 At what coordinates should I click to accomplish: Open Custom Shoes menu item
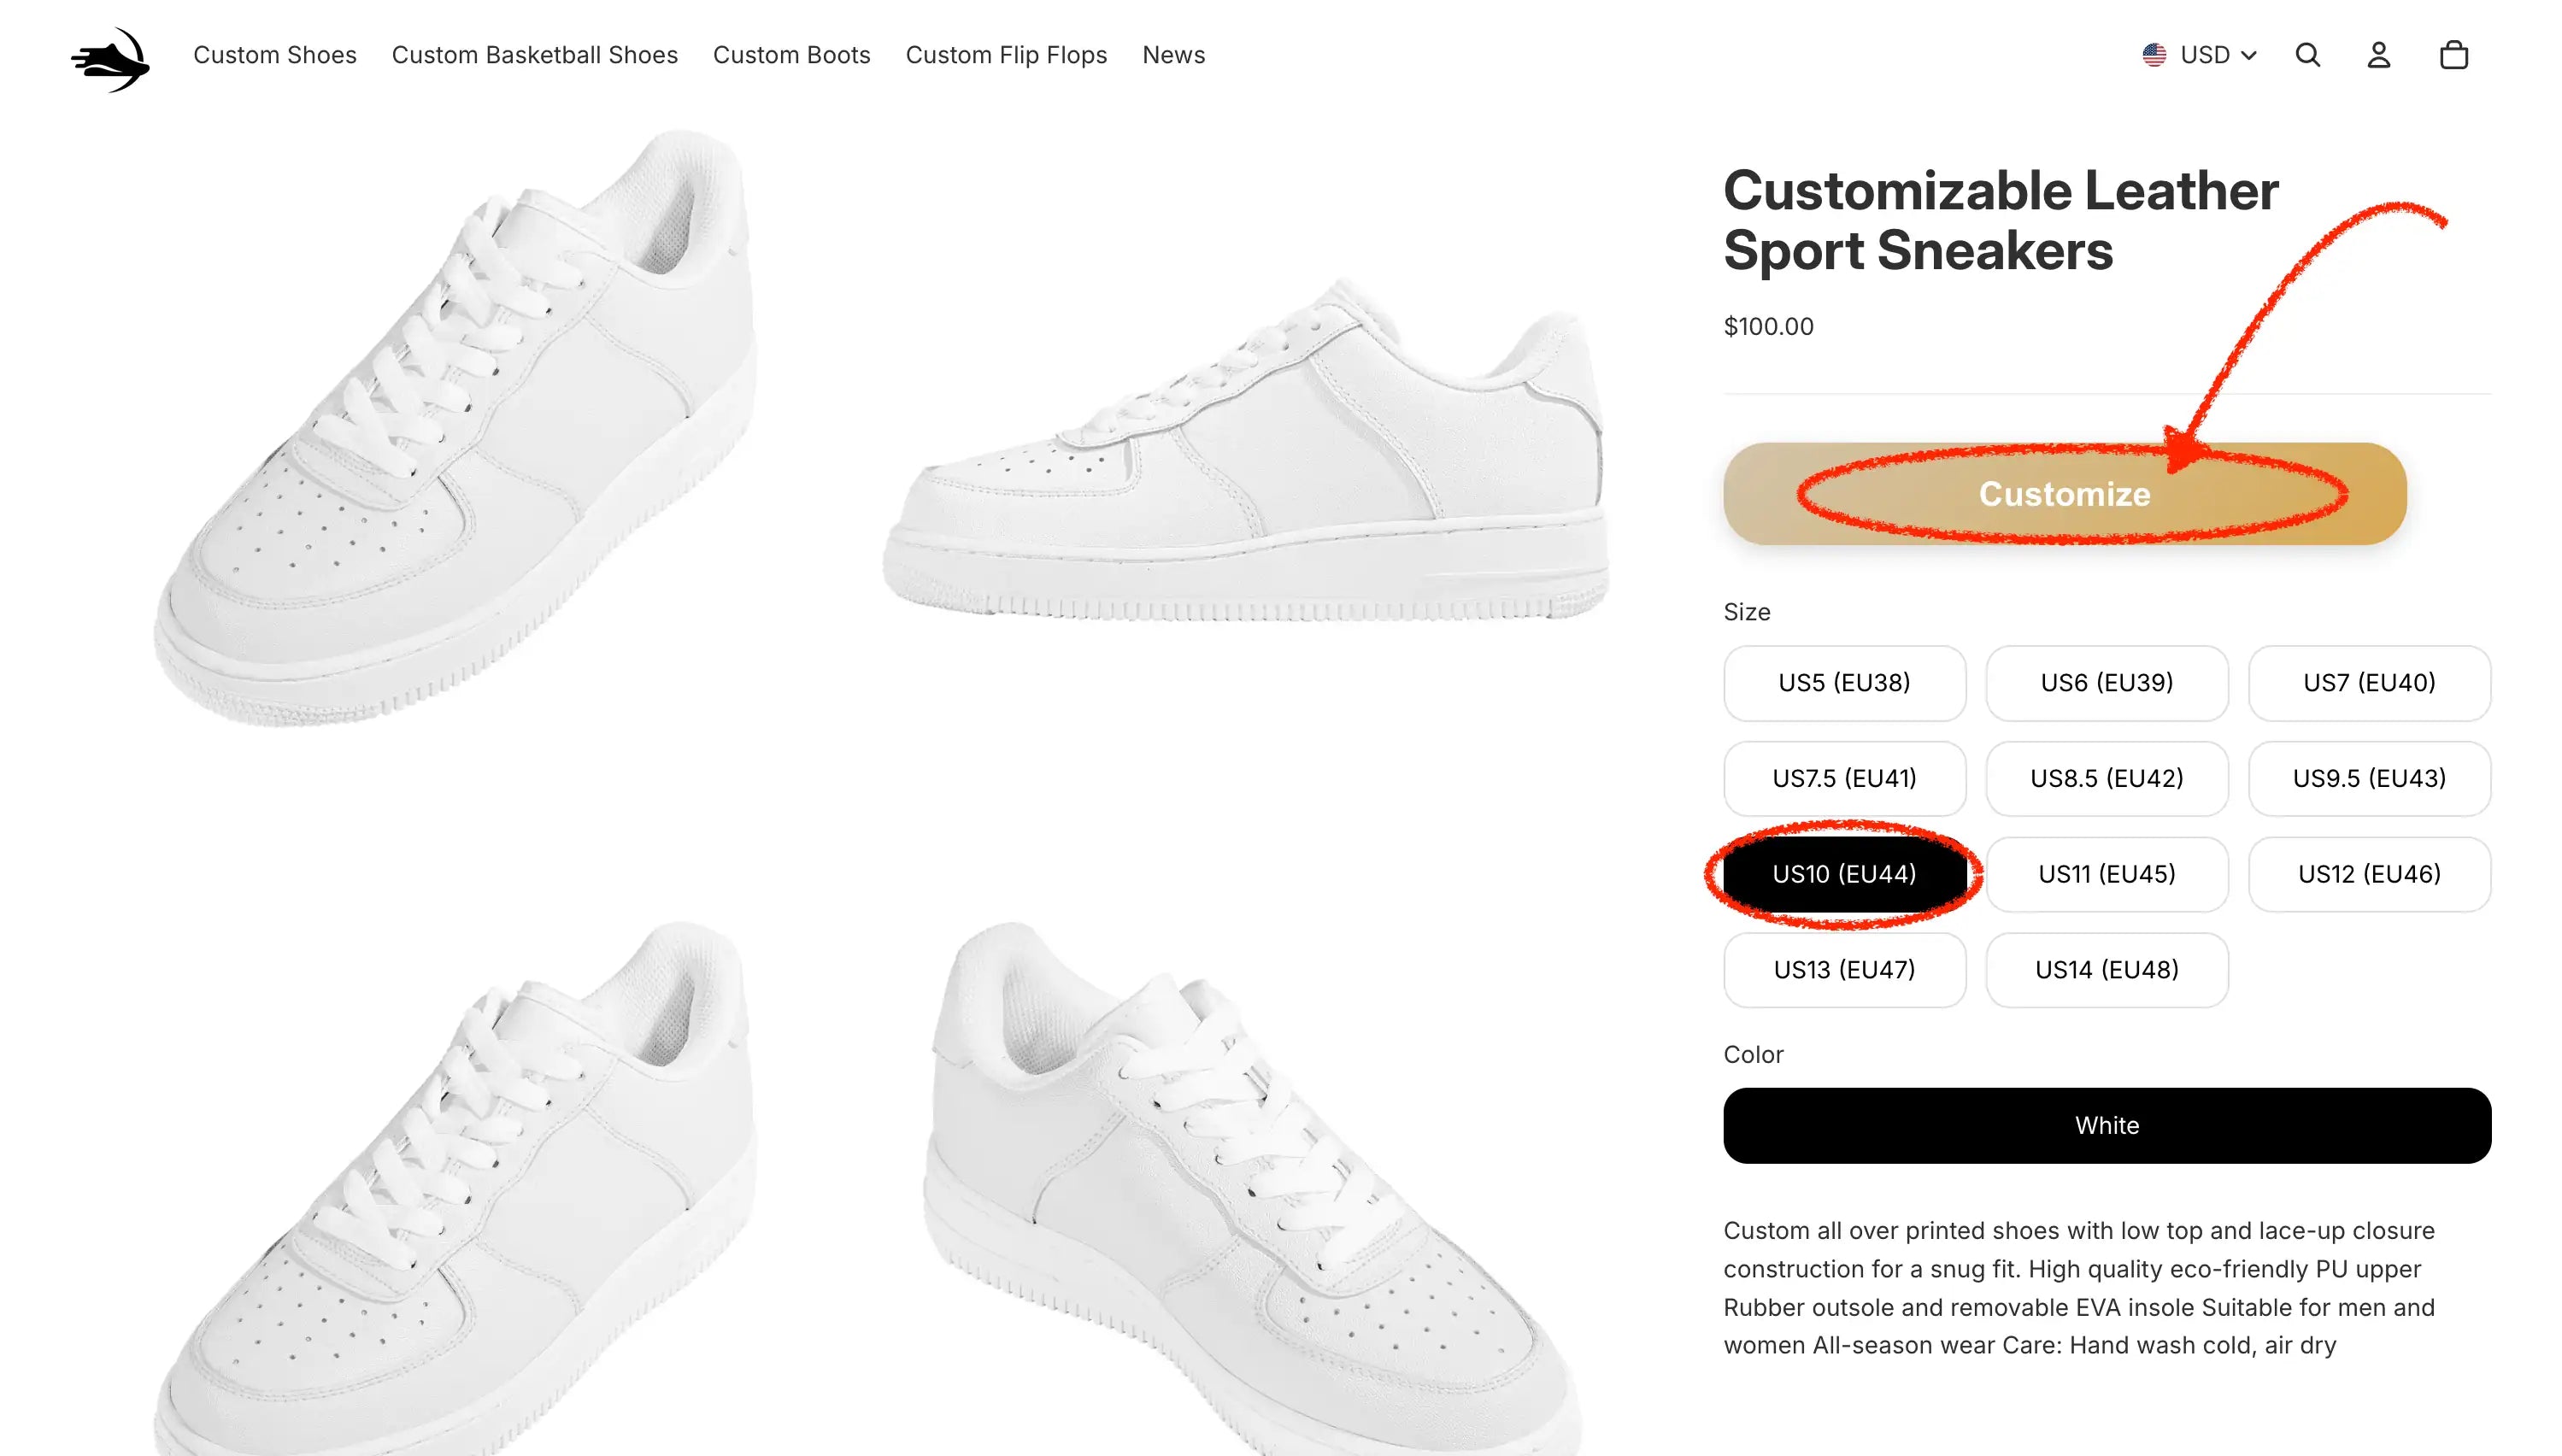(275, 55)
